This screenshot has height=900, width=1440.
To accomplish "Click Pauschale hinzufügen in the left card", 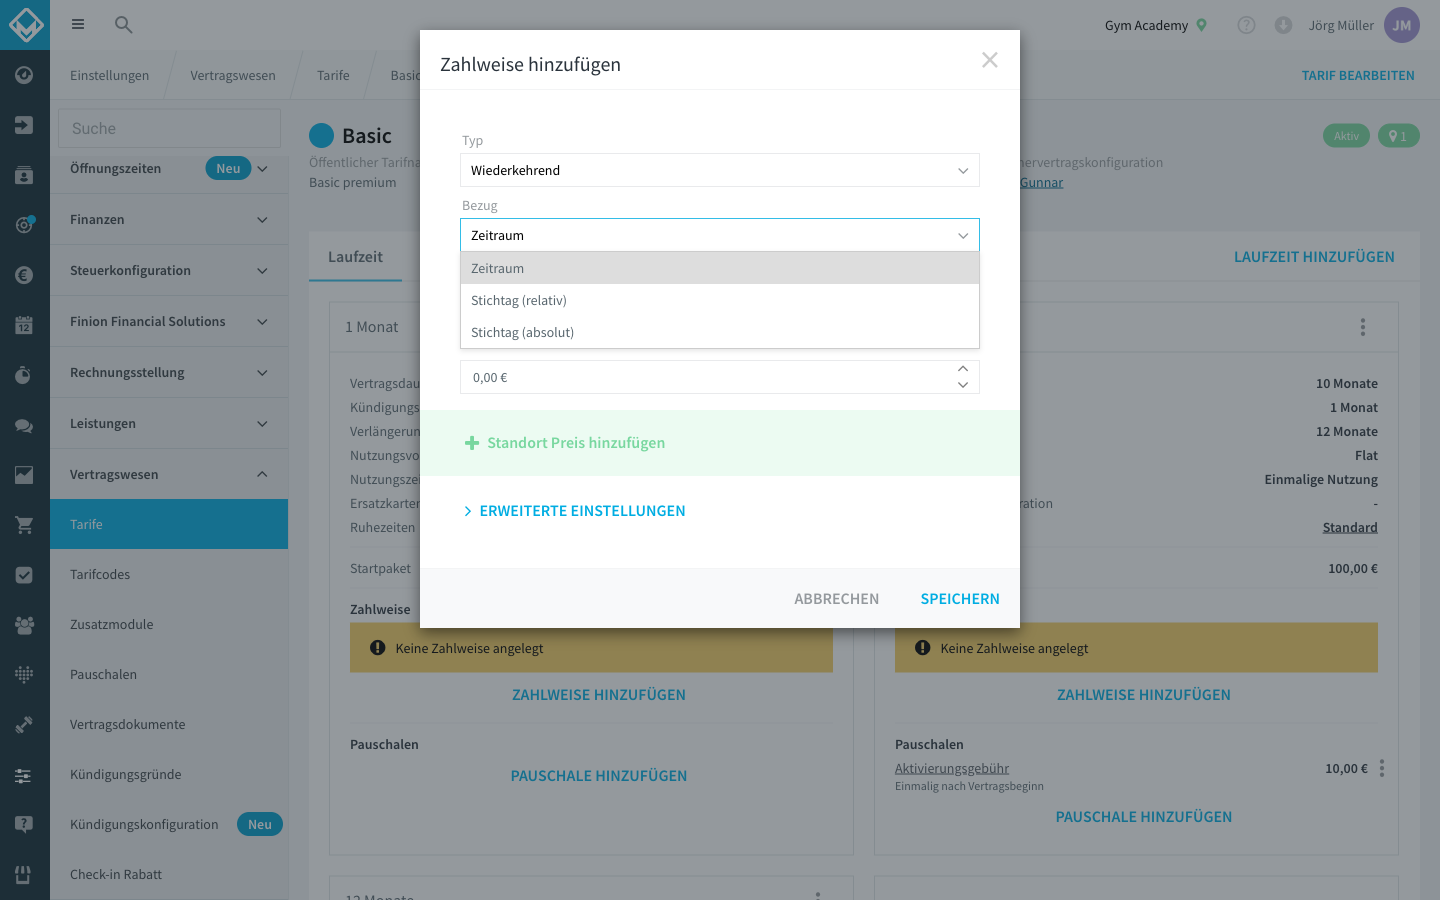I will 599,776.
